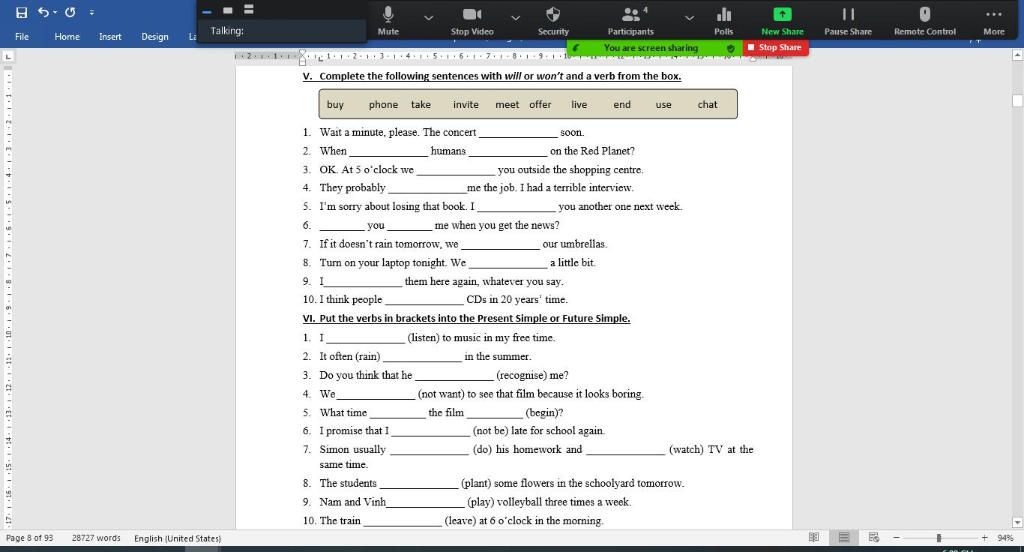Click the zoom slider handle
The width and height of the screenshot is (1024, 552).
(x=938, y=538)
